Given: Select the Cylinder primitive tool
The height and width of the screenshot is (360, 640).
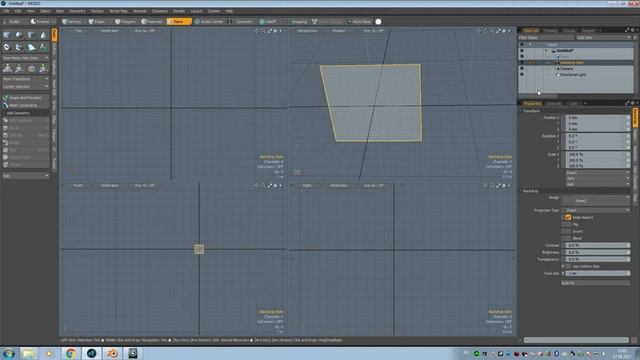Looking at the screenshot, I should click(x=31, y=36).
